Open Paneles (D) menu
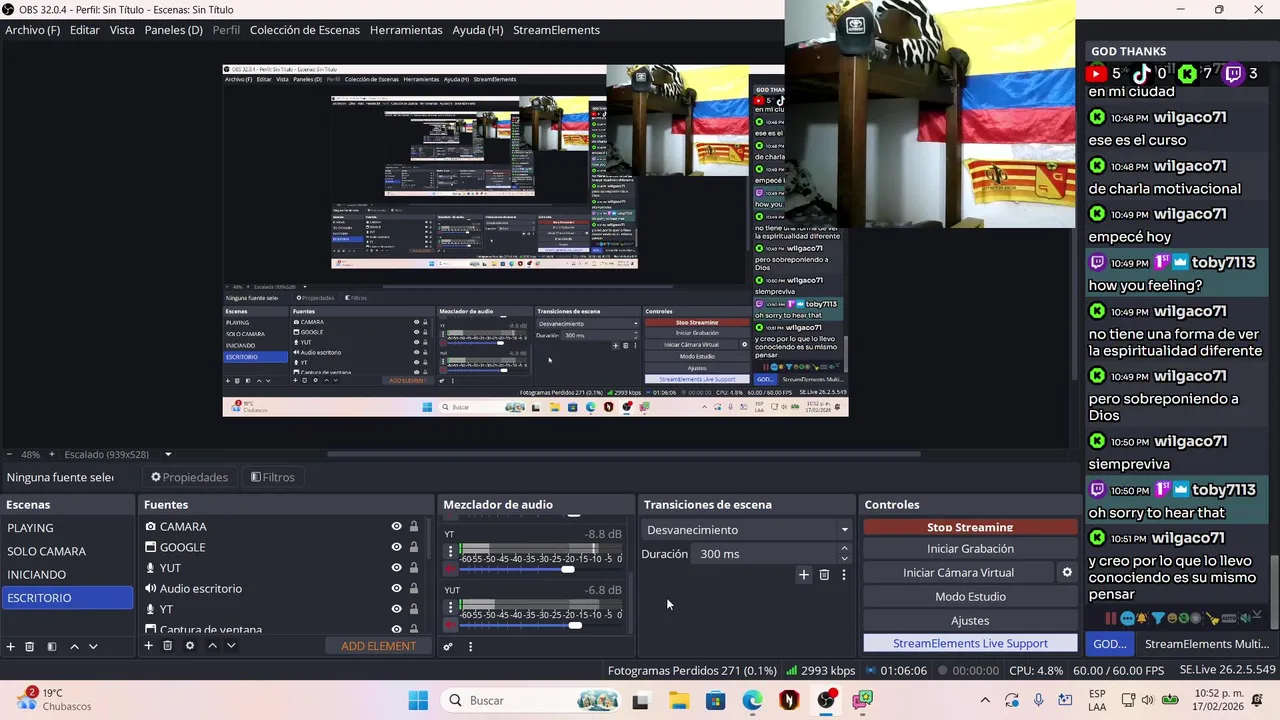1280x720 pixels. click(x=173, y=30)
